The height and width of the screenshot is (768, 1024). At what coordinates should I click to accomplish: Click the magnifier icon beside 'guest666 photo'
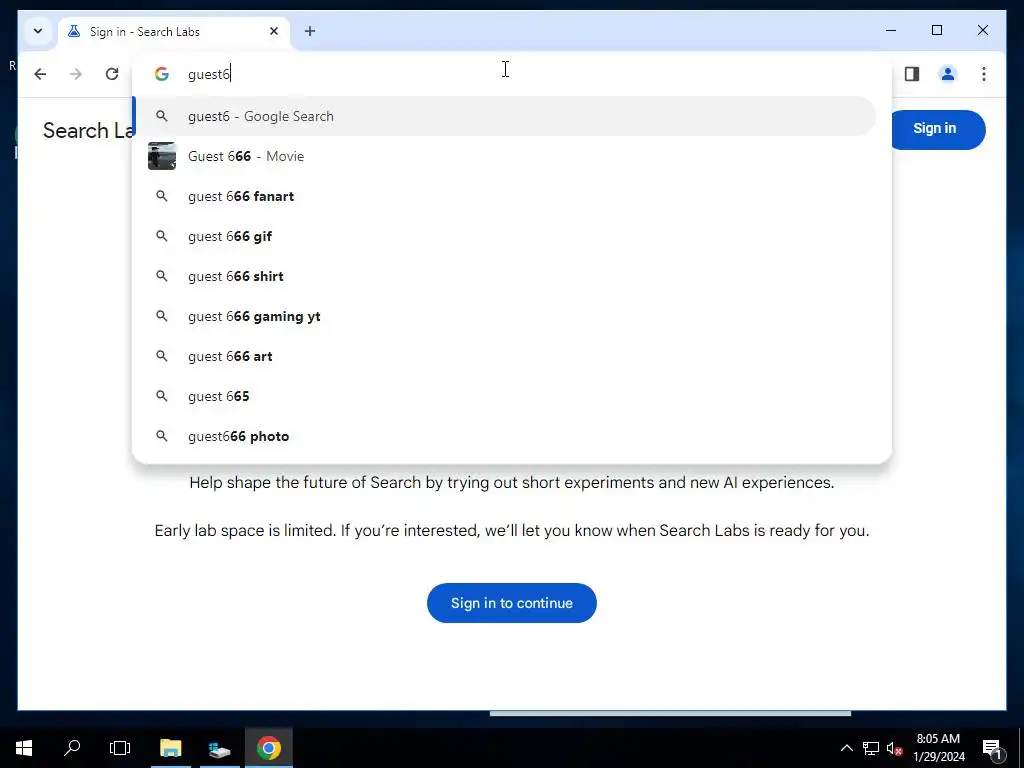161,436
